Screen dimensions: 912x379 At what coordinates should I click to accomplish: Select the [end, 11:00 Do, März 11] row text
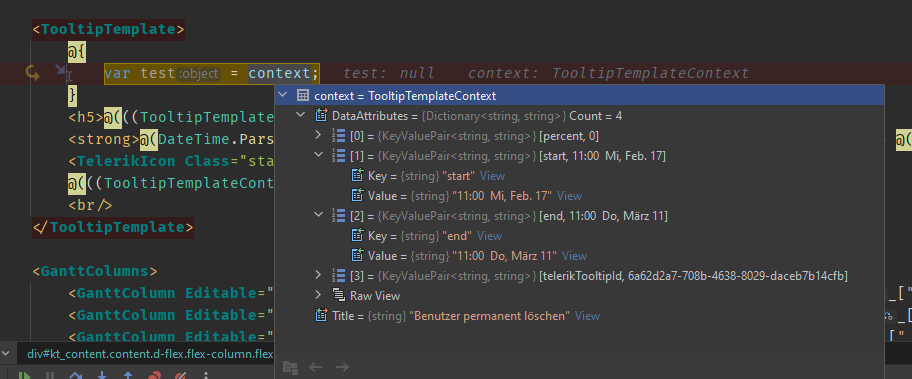point(604,216)
